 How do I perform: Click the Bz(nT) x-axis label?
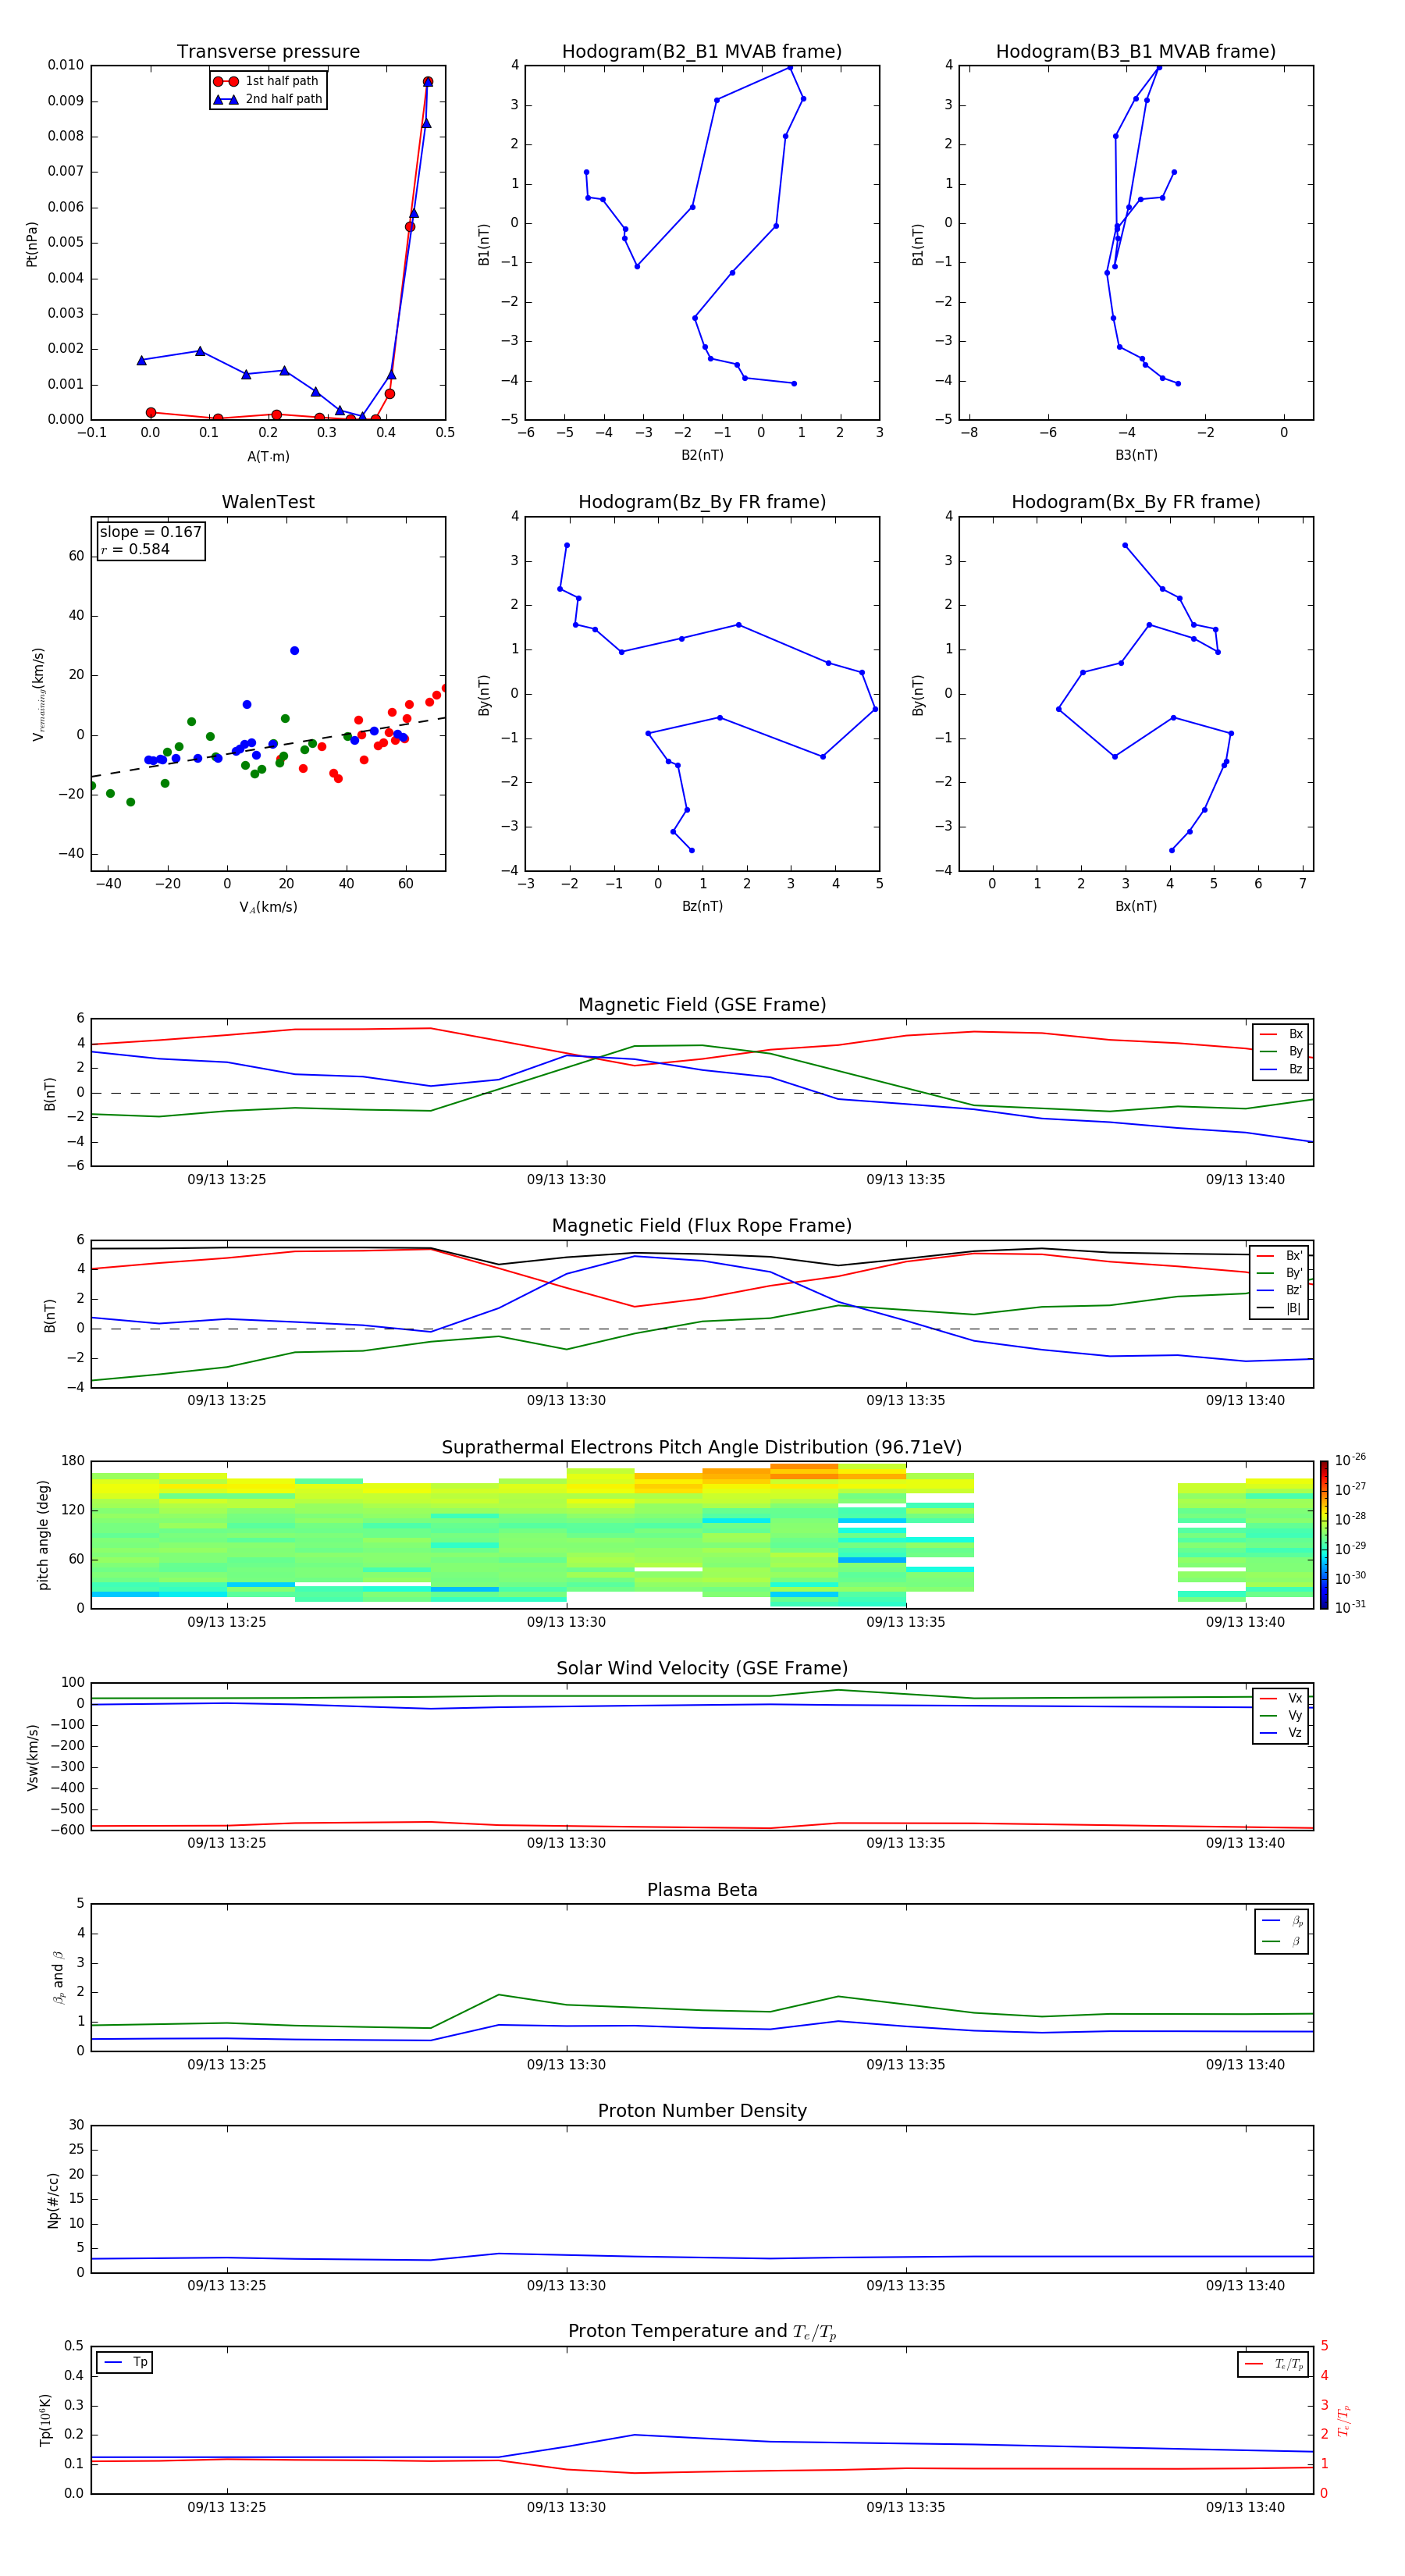pyautogui.click(x=702, y=906)
